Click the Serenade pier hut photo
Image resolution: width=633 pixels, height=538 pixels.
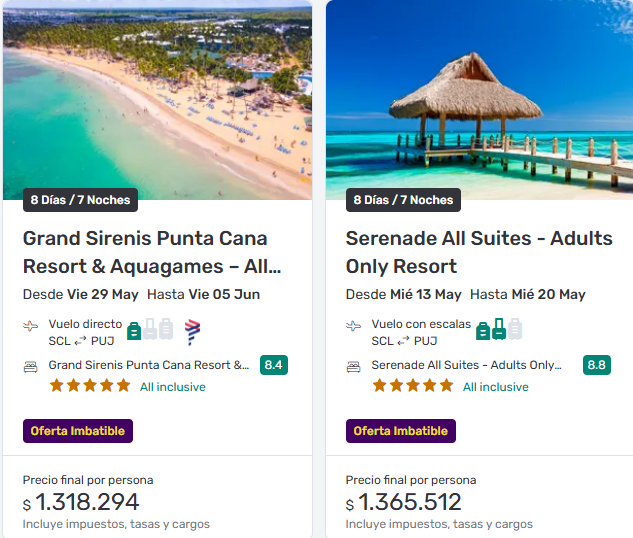pos(479,100)
